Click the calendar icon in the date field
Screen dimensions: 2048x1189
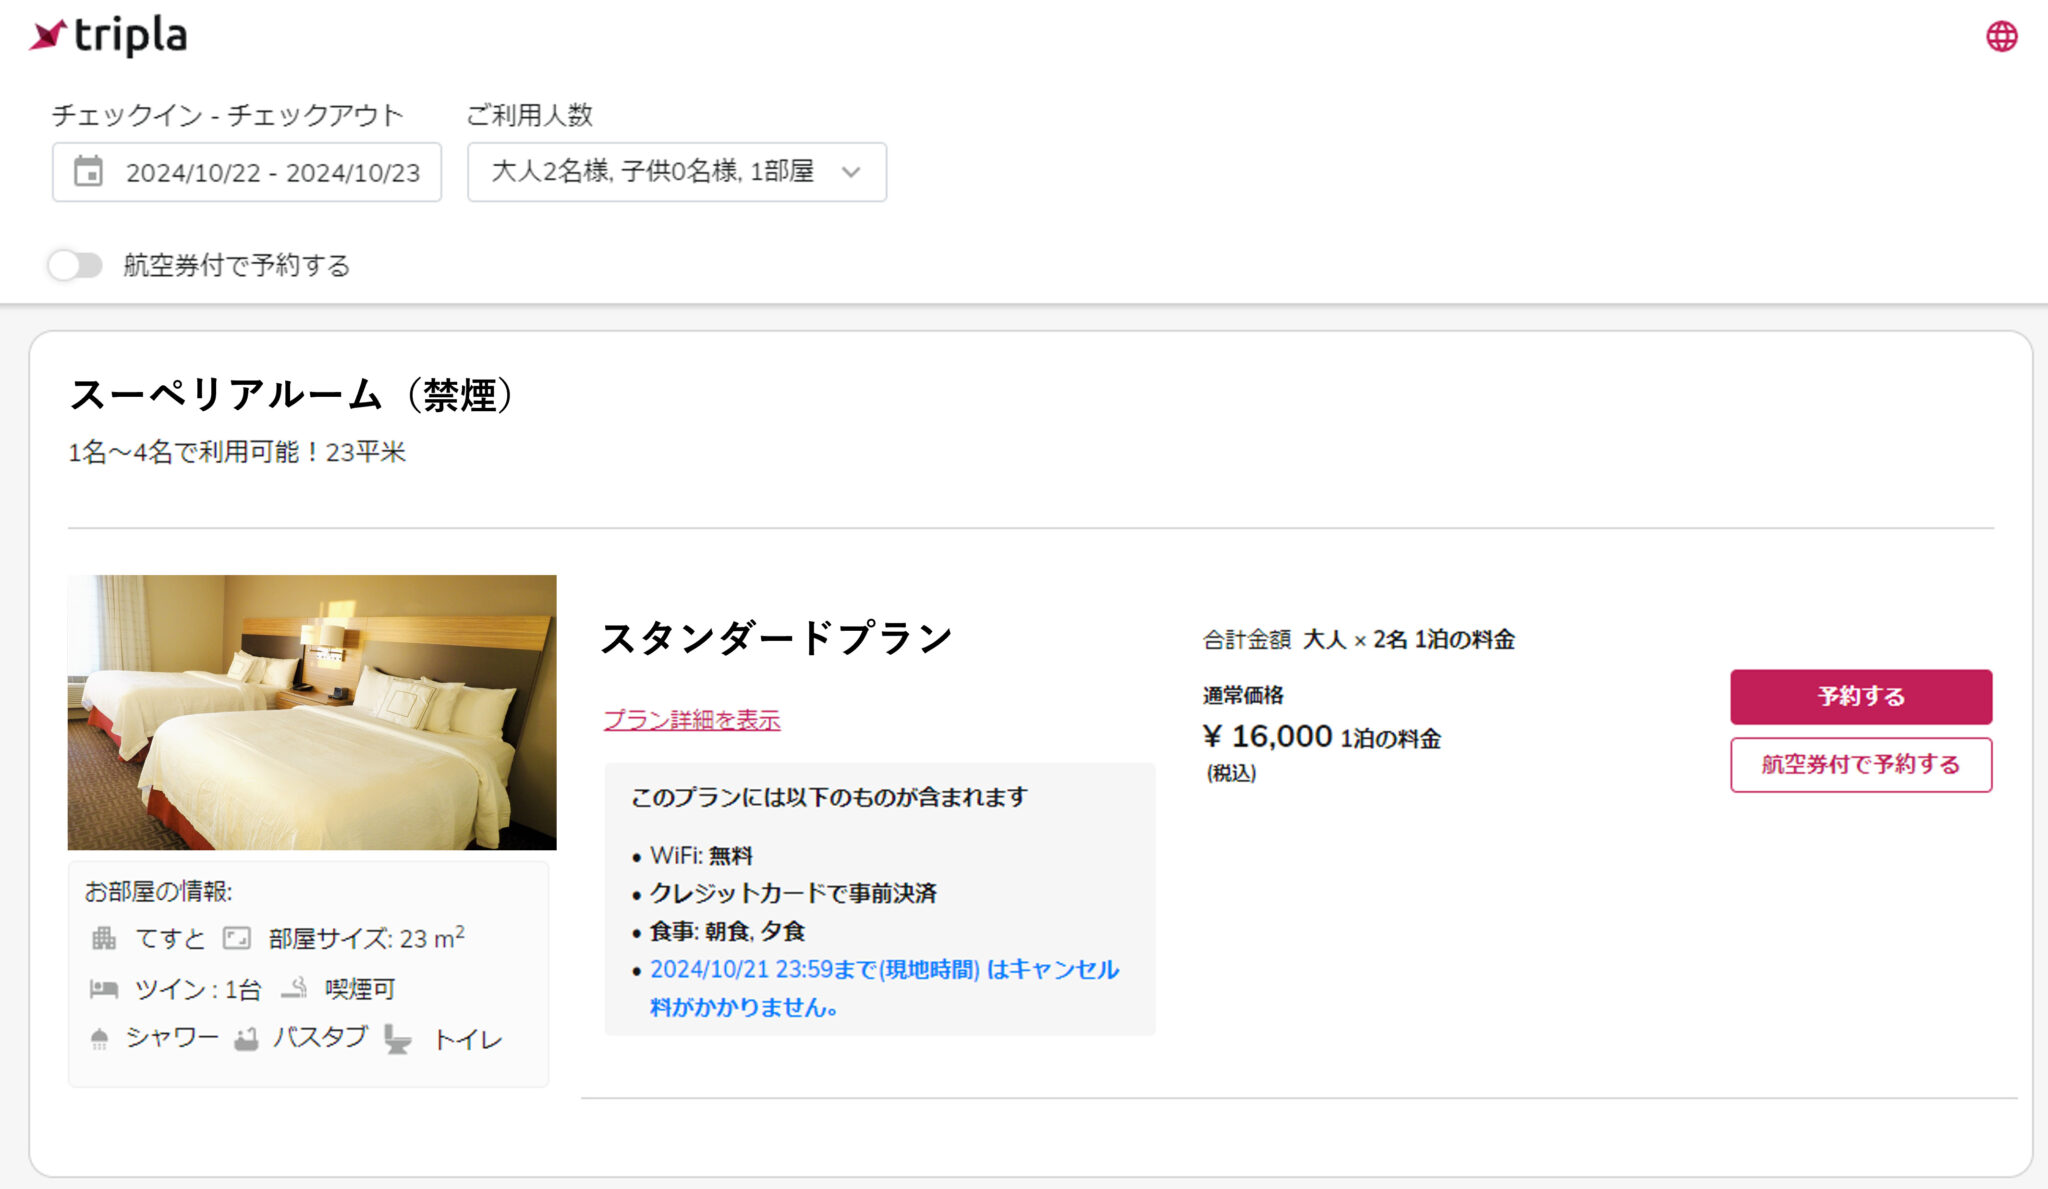tap(90, 172)
